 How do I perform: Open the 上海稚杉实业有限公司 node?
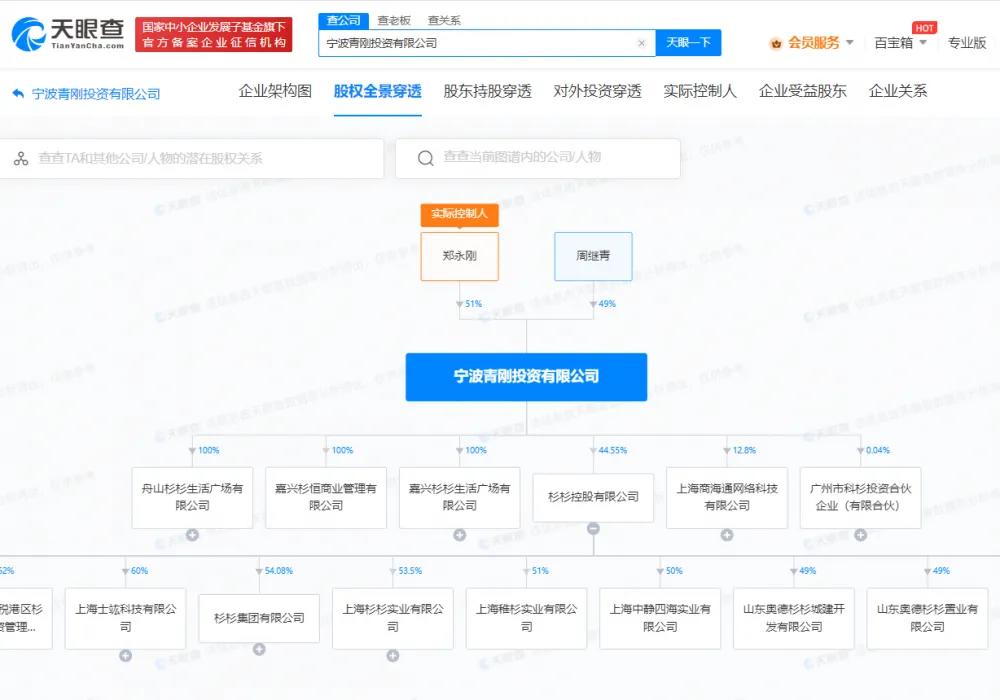(526, 618)
